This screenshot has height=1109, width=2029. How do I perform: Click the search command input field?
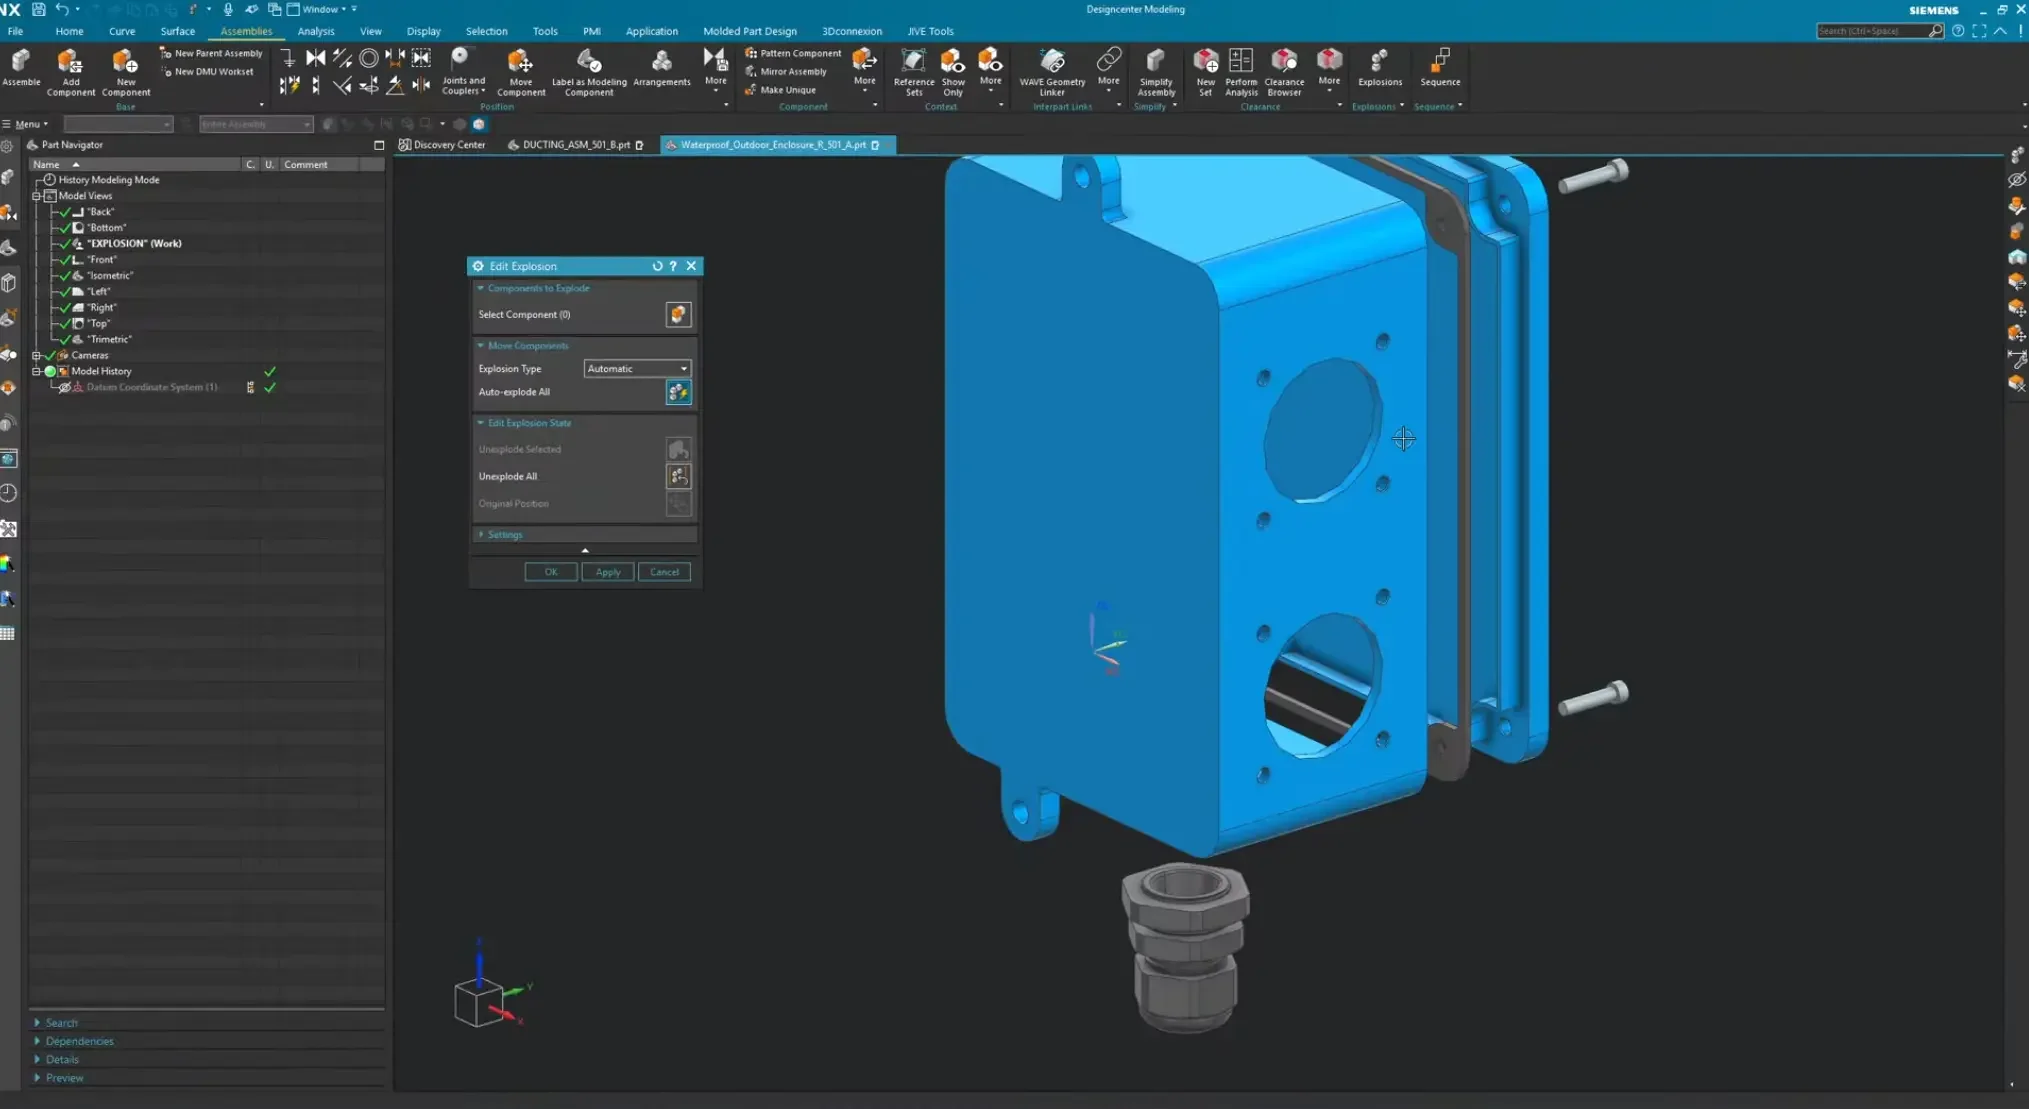pyautogui.click(x=1872, y=31)
